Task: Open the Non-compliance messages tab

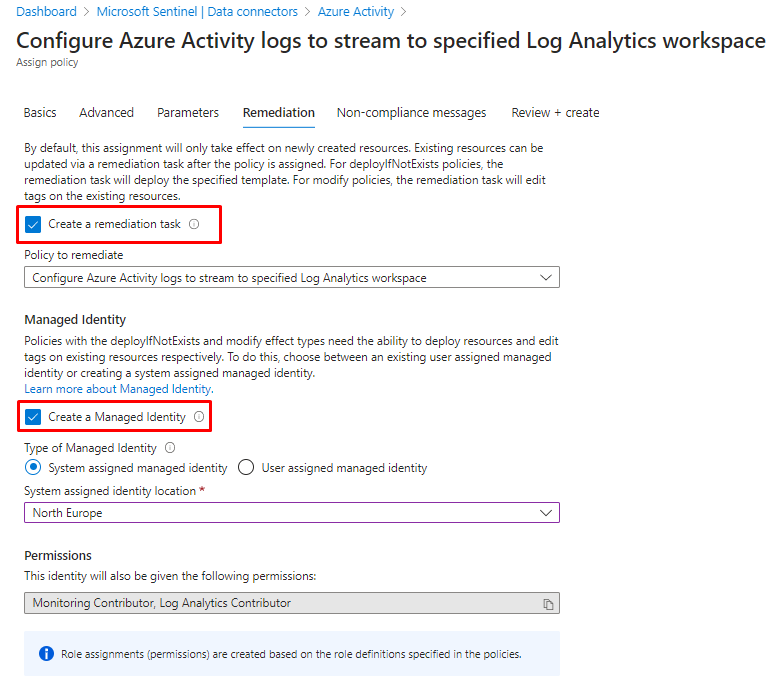Action: pos(411,113)
